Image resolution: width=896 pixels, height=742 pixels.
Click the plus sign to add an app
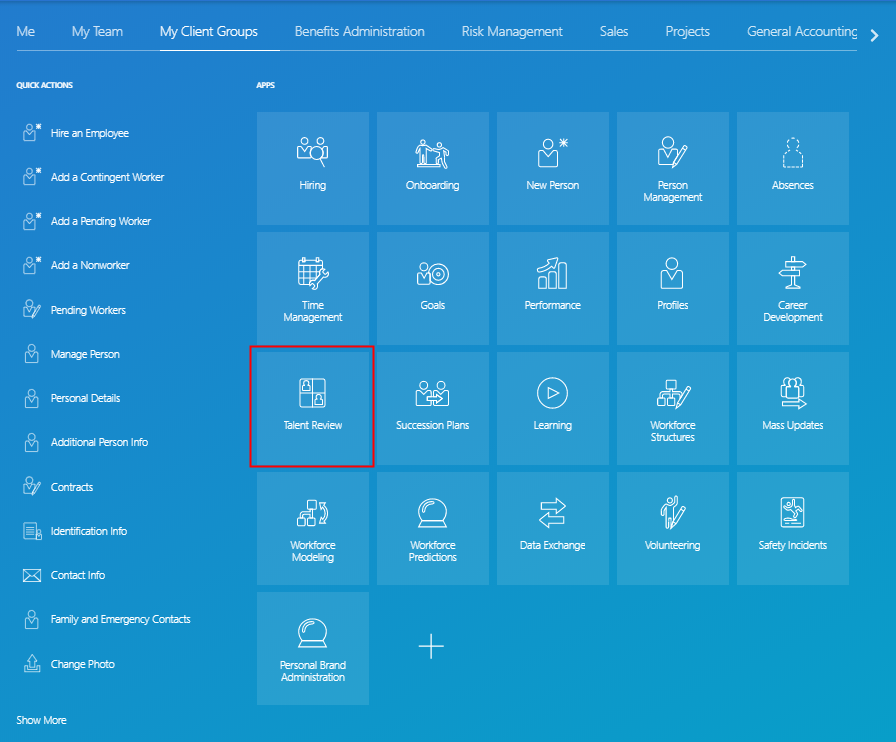click(x=432, y=646)
